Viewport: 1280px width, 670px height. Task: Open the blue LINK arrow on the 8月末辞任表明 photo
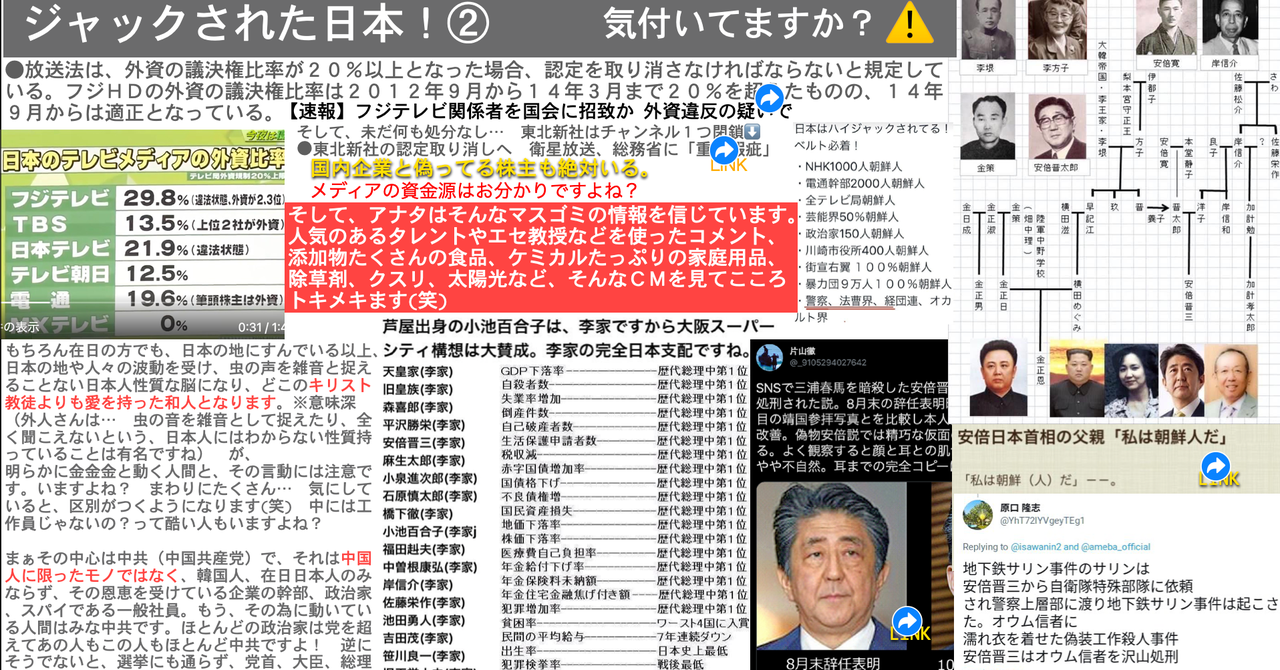(x=906, y=620)
